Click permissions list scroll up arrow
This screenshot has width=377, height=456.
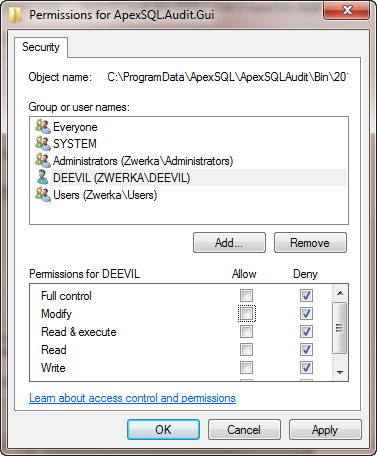click(340, 293)
